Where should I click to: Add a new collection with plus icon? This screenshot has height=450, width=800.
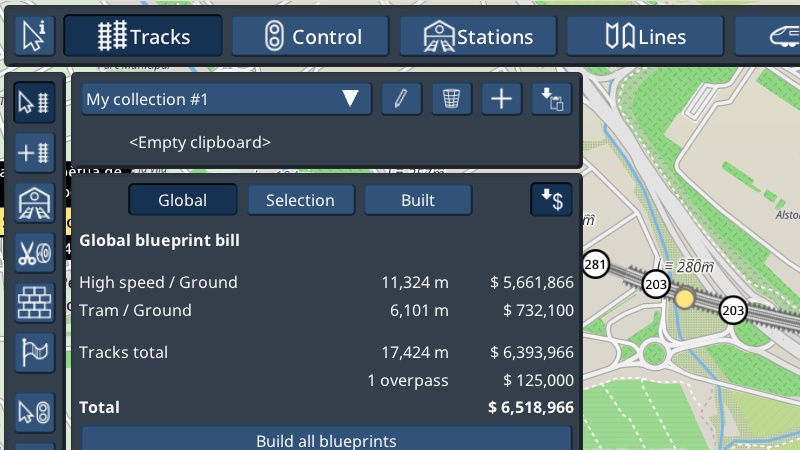tap(502, 99)
